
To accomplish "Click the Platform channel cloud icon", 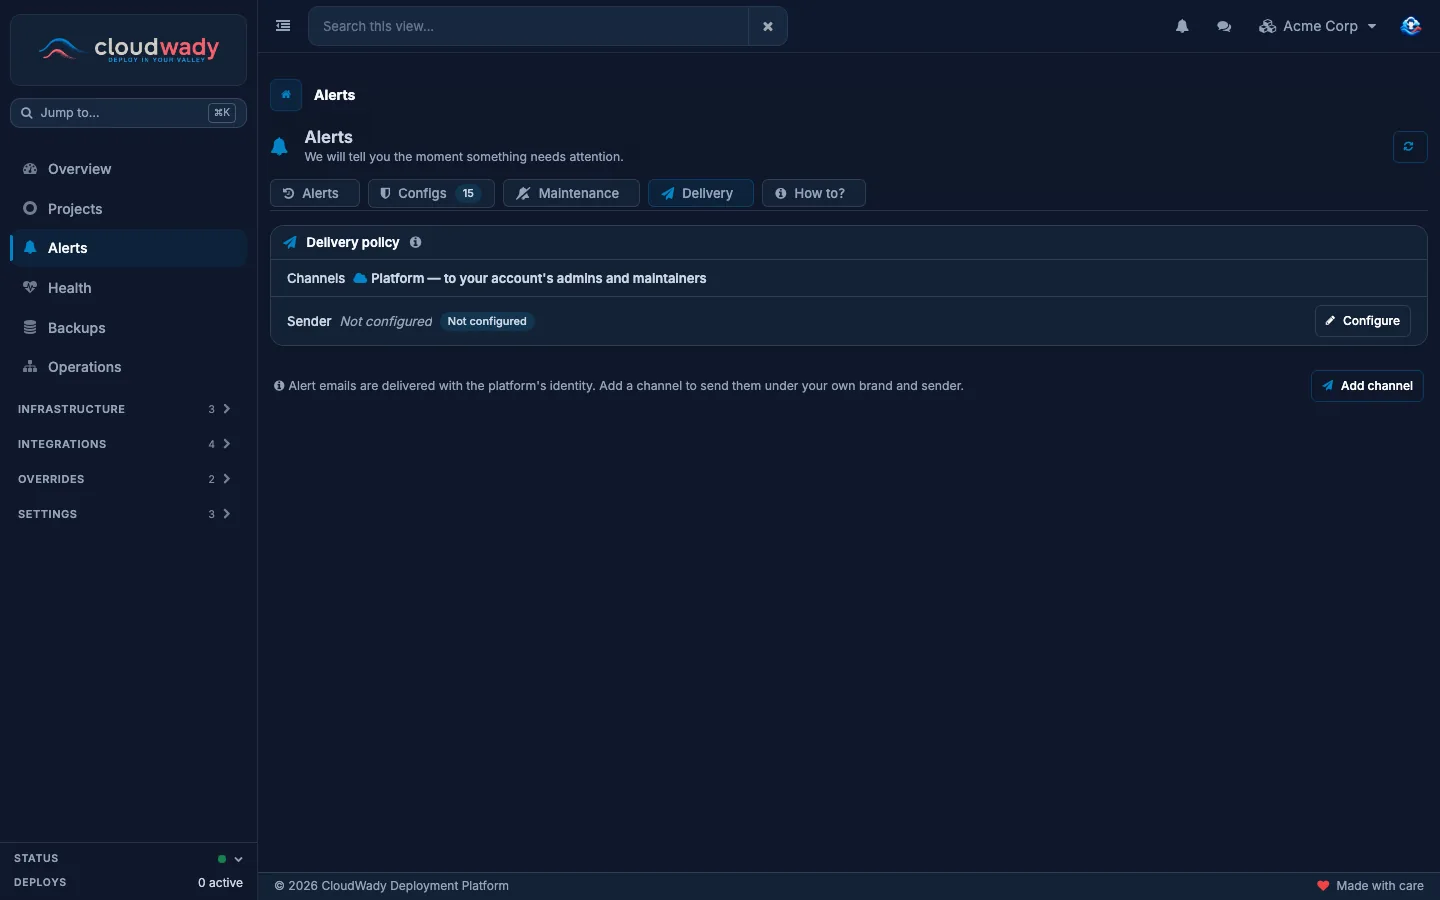I will click(360, 278).
